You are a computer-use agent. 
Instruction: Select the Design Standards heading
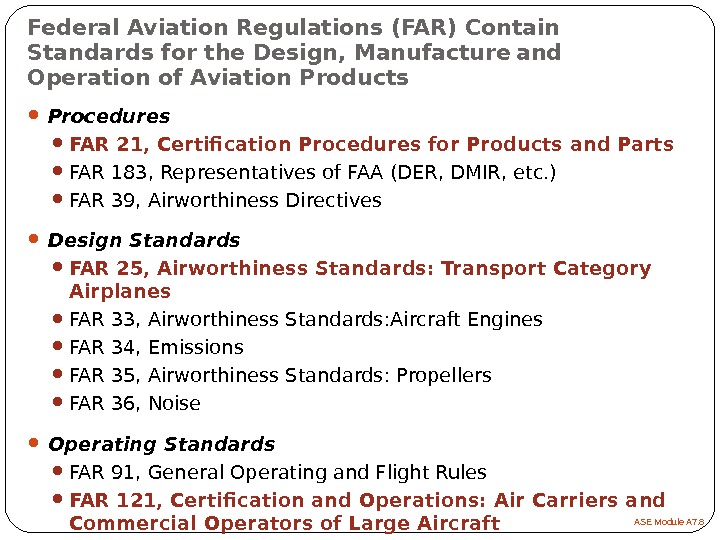point(144,241)
